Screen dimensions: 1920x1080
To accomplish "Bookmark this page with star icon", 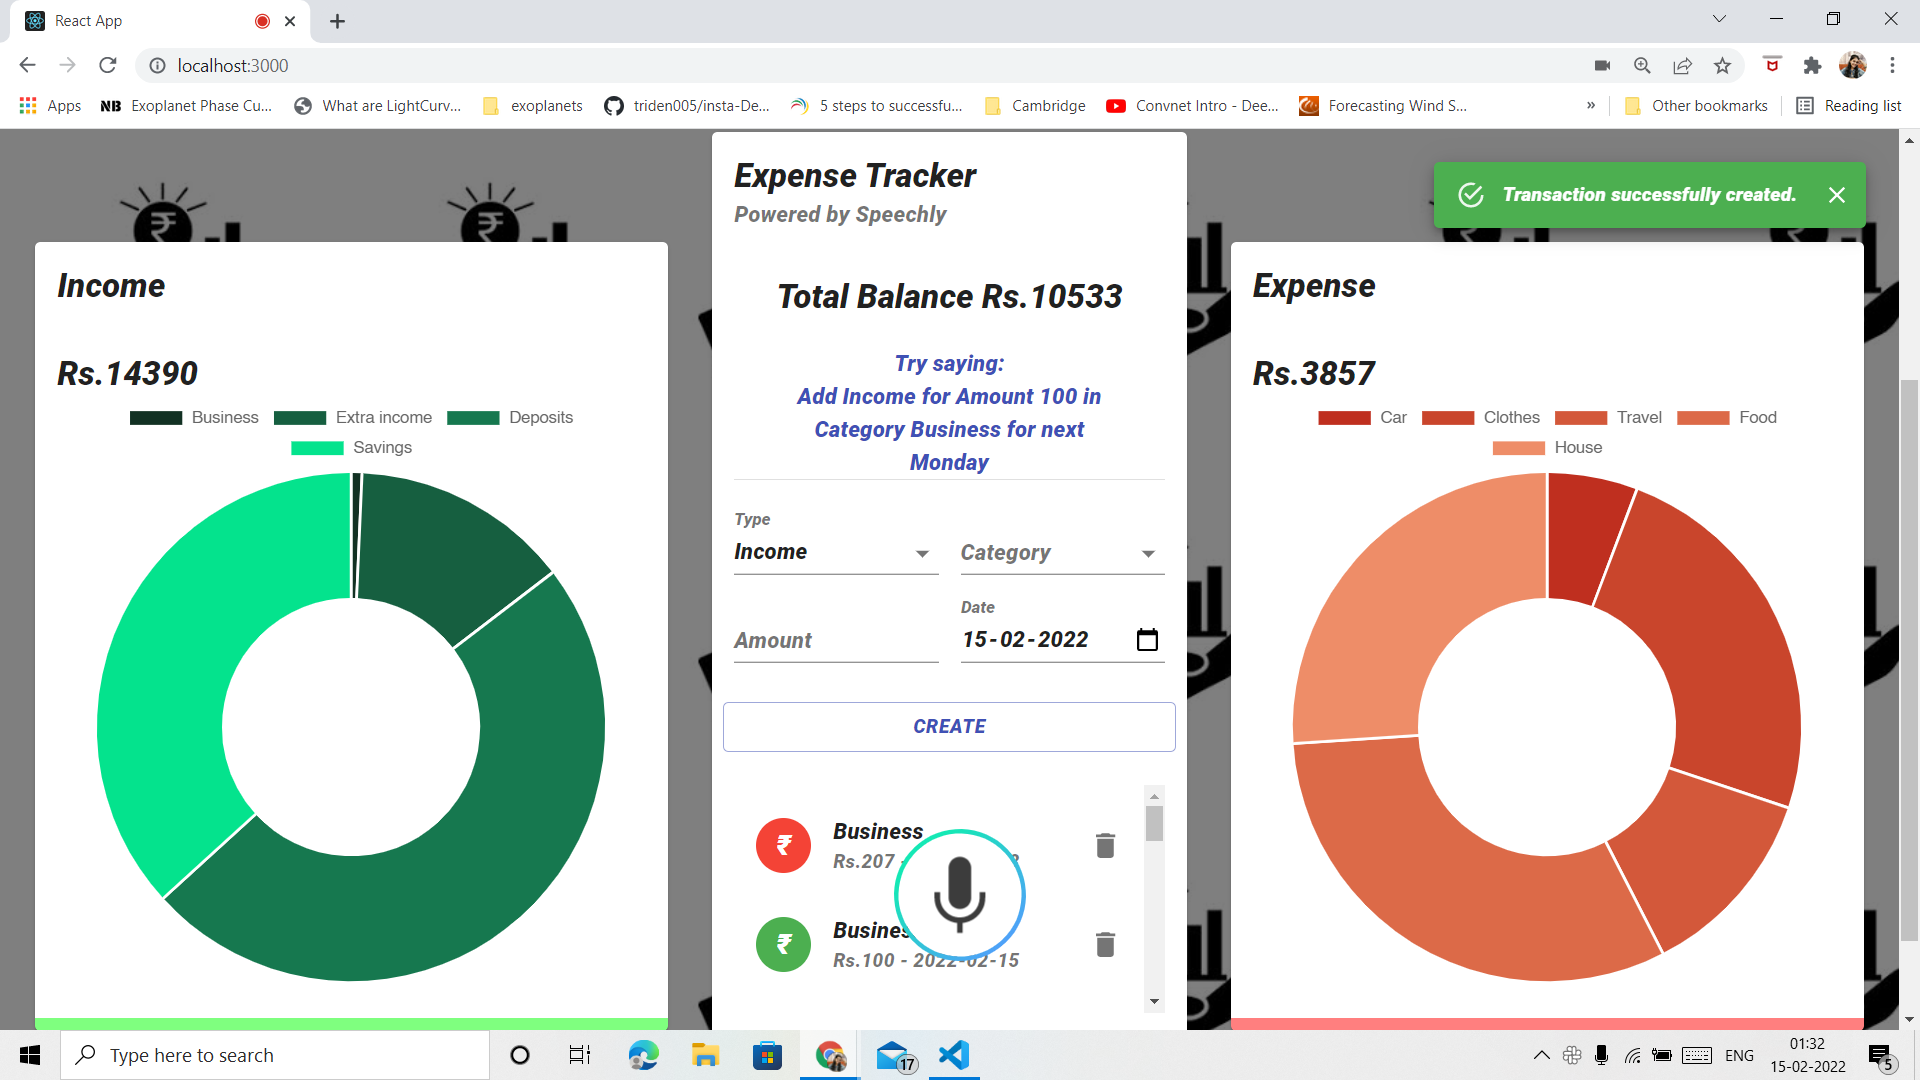I will coord(1722,66).
